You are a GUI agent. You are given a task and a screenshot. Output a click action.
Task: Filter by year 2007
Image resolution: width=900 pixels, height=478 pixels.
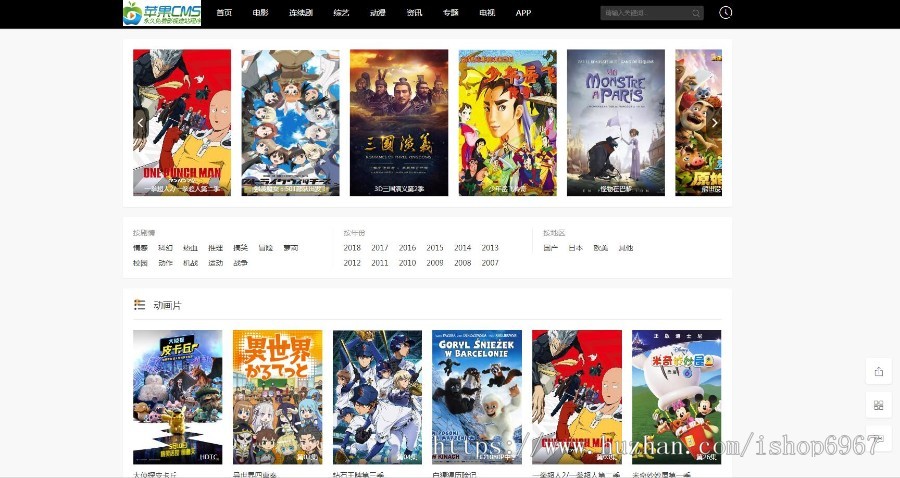pyautogui.click(x=490, y=263)
